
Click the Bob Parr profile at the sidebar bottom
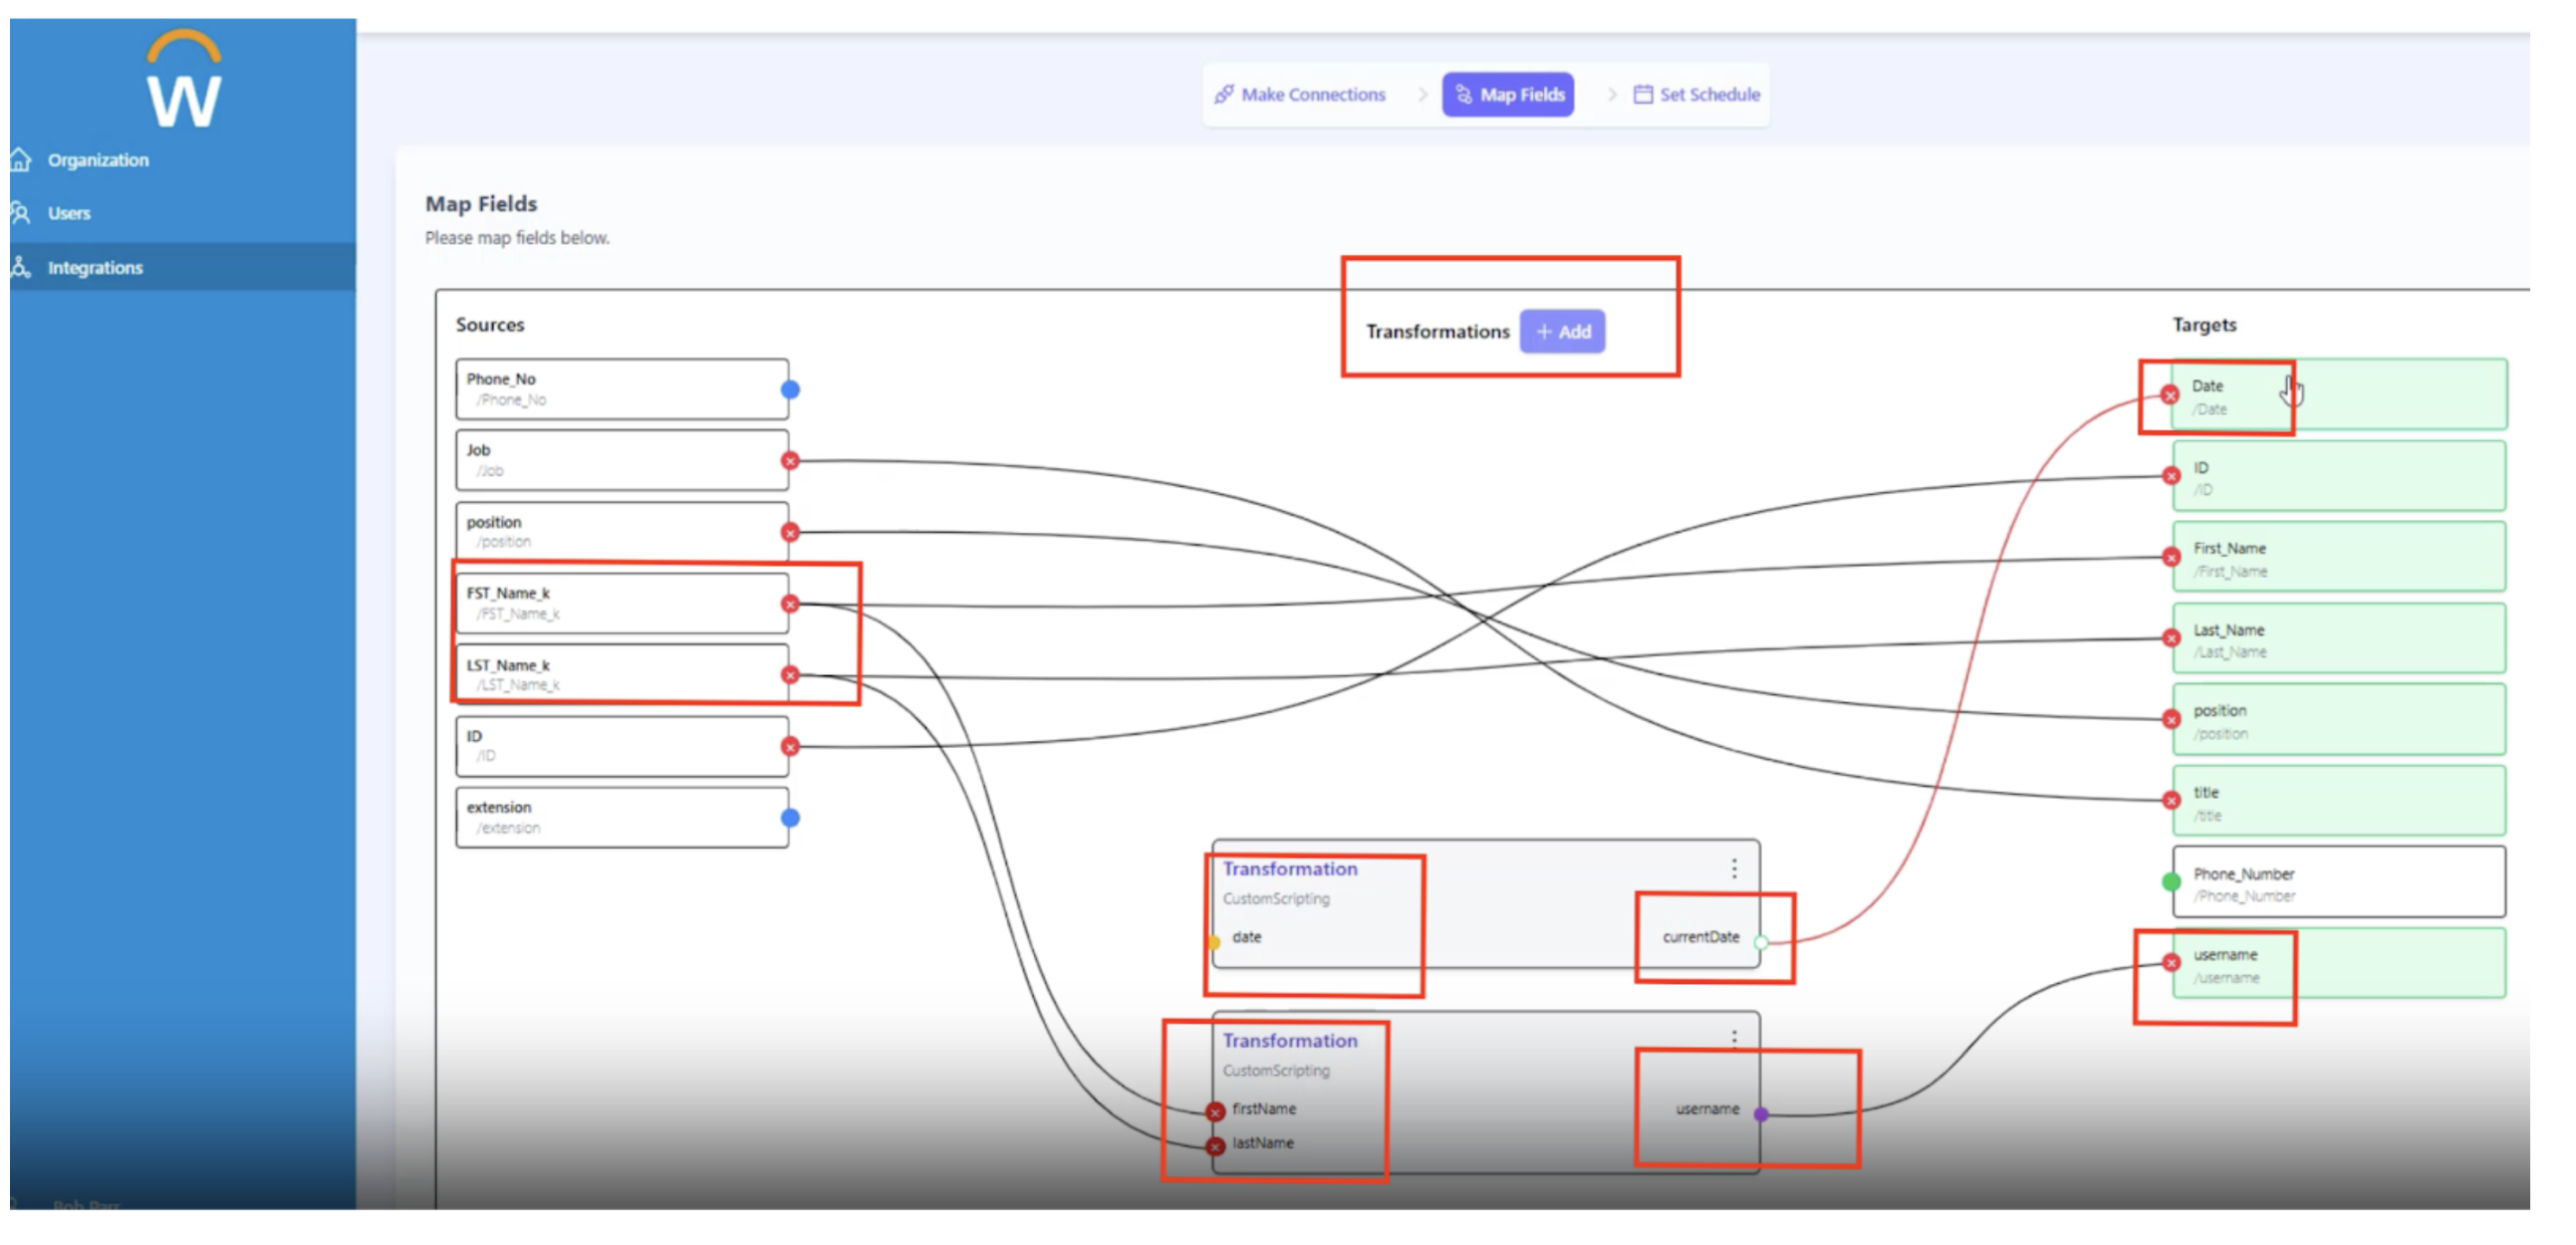point(85,1207)
